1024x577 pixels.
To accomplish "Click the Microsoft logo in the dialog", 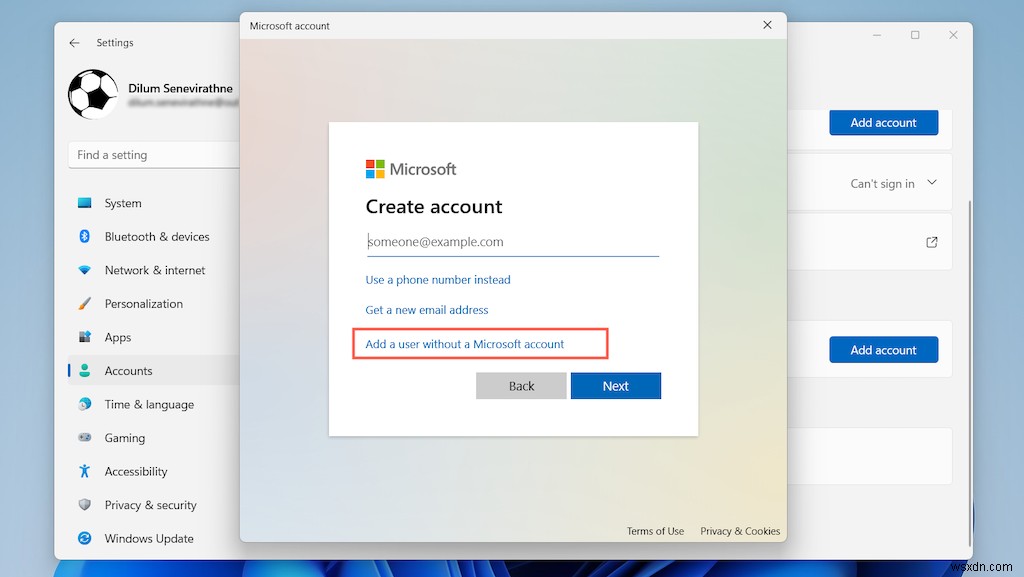I will click(377, 168).
